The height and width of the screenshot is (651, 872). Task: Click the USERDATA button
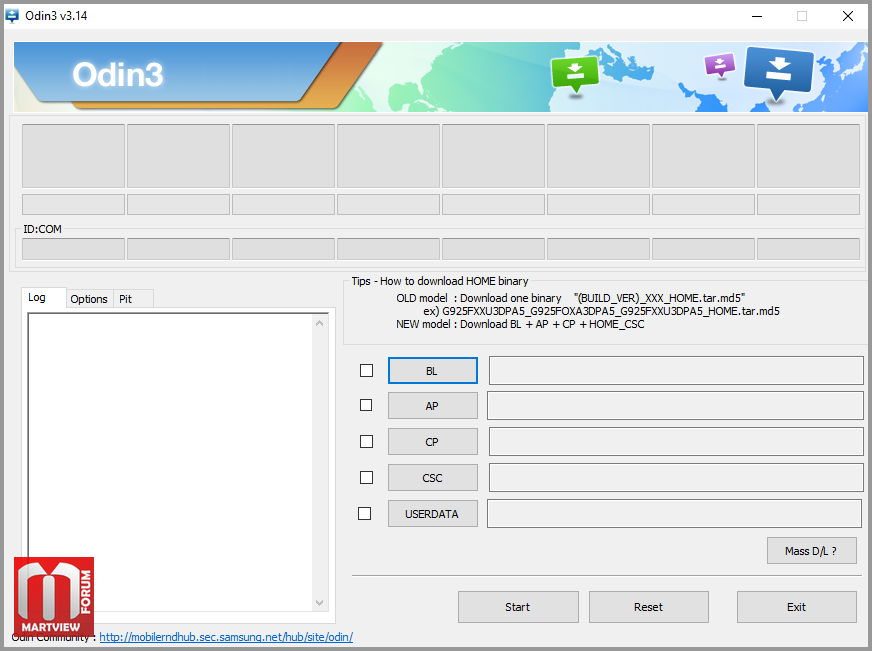coord(433,514)
